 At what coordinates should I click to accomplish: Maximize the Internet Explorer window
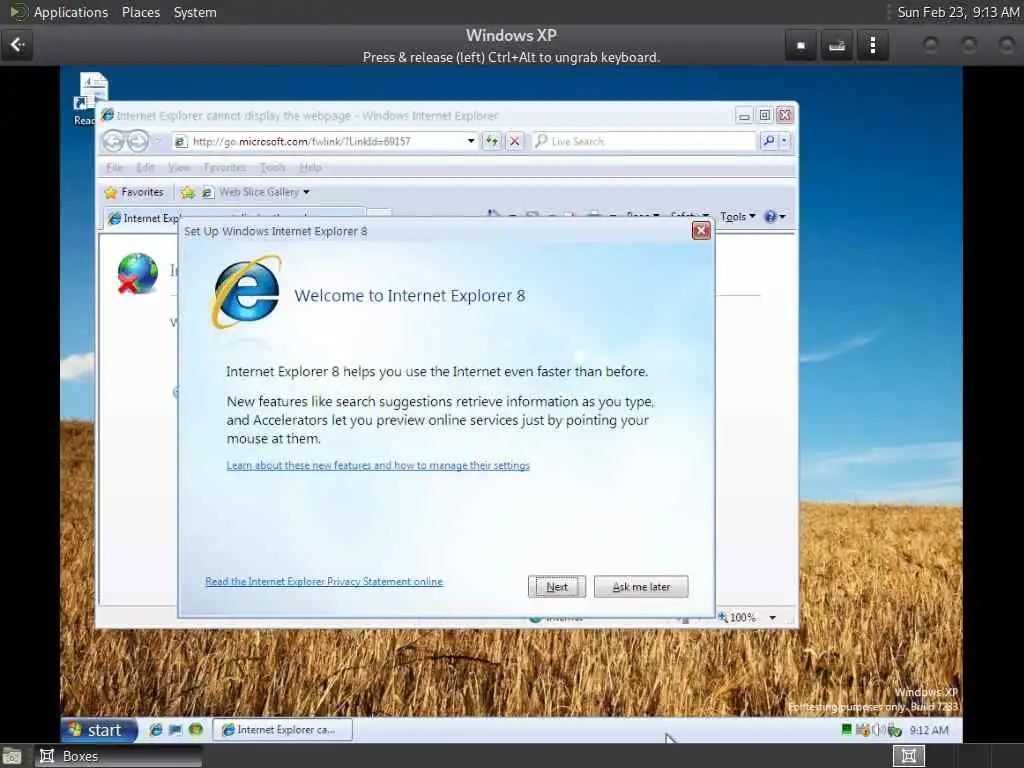coord(764,116)
